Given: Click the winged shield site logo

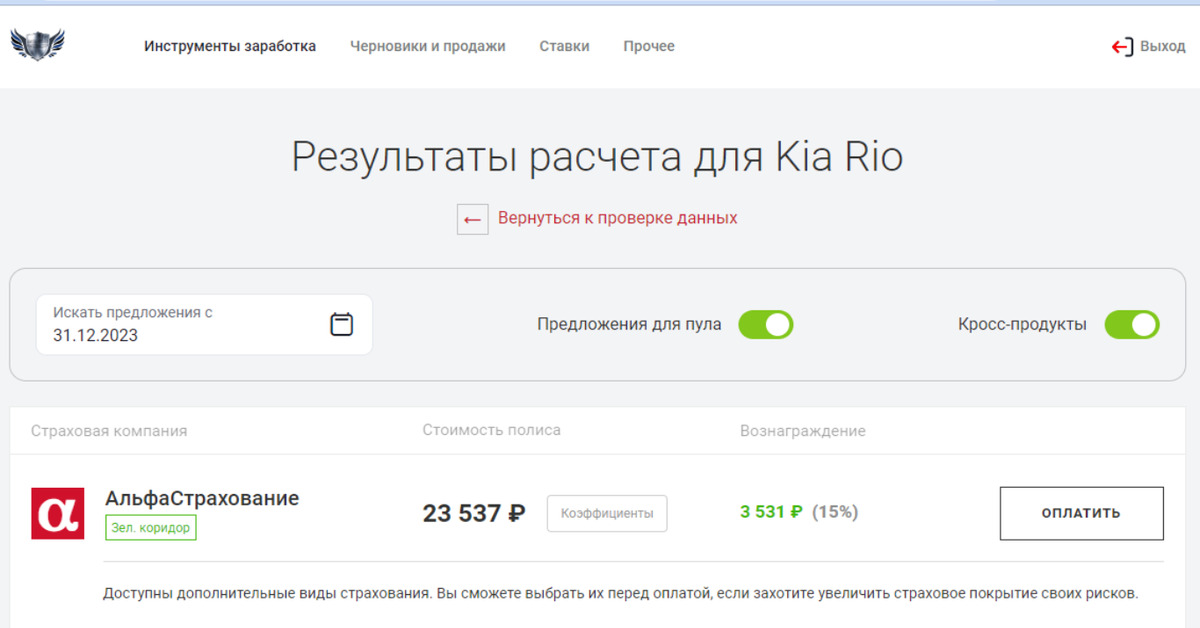Looking at the screenshot, I should point(38,45).
